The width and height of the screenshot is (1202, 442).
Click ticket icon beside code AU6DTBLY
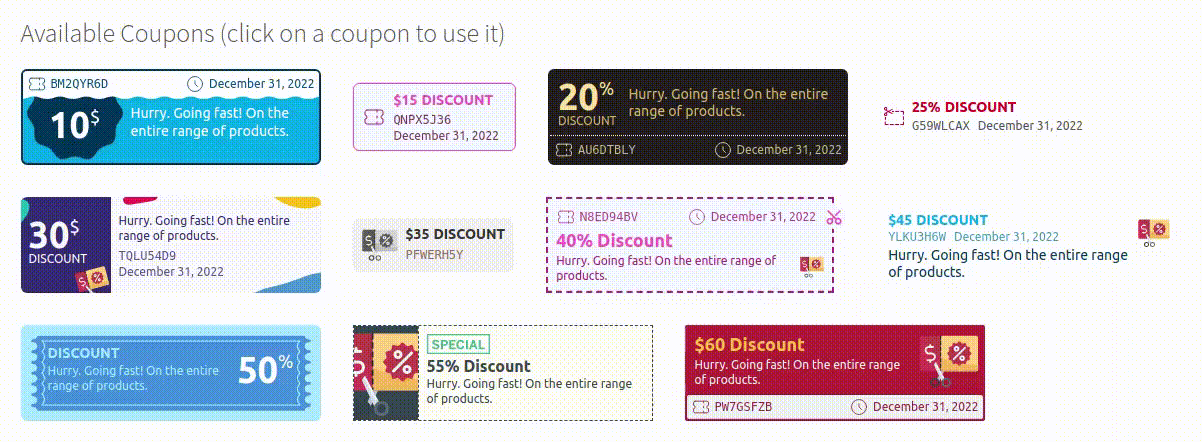565,150
